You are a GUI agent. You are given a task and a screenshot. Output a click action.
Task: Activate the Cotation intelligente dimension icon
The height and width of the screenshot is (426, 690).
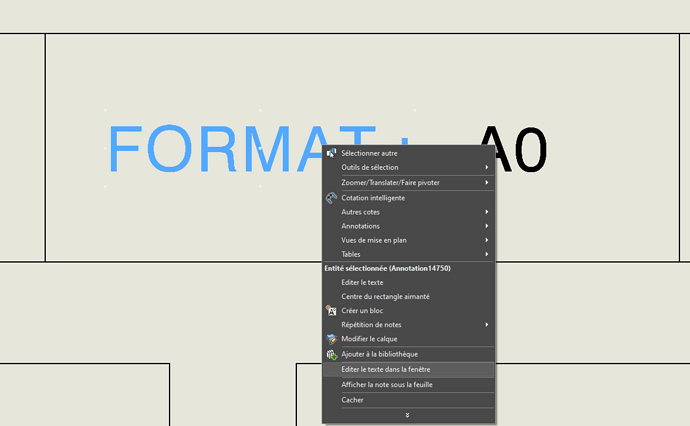(332, 198)
